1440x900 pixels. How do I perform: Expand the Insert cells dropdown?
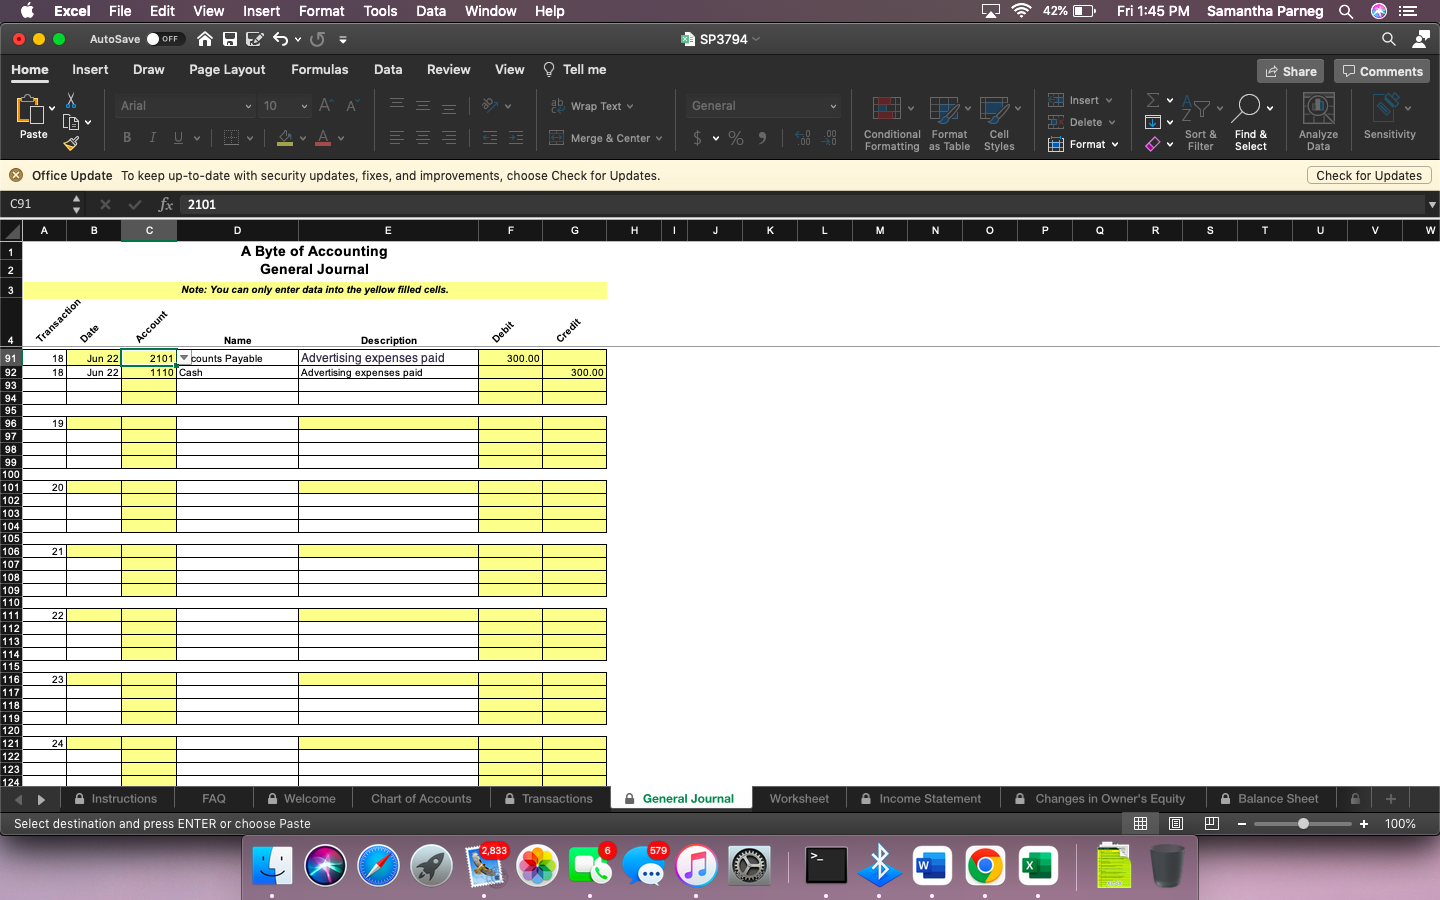(x=1109, y=100)
